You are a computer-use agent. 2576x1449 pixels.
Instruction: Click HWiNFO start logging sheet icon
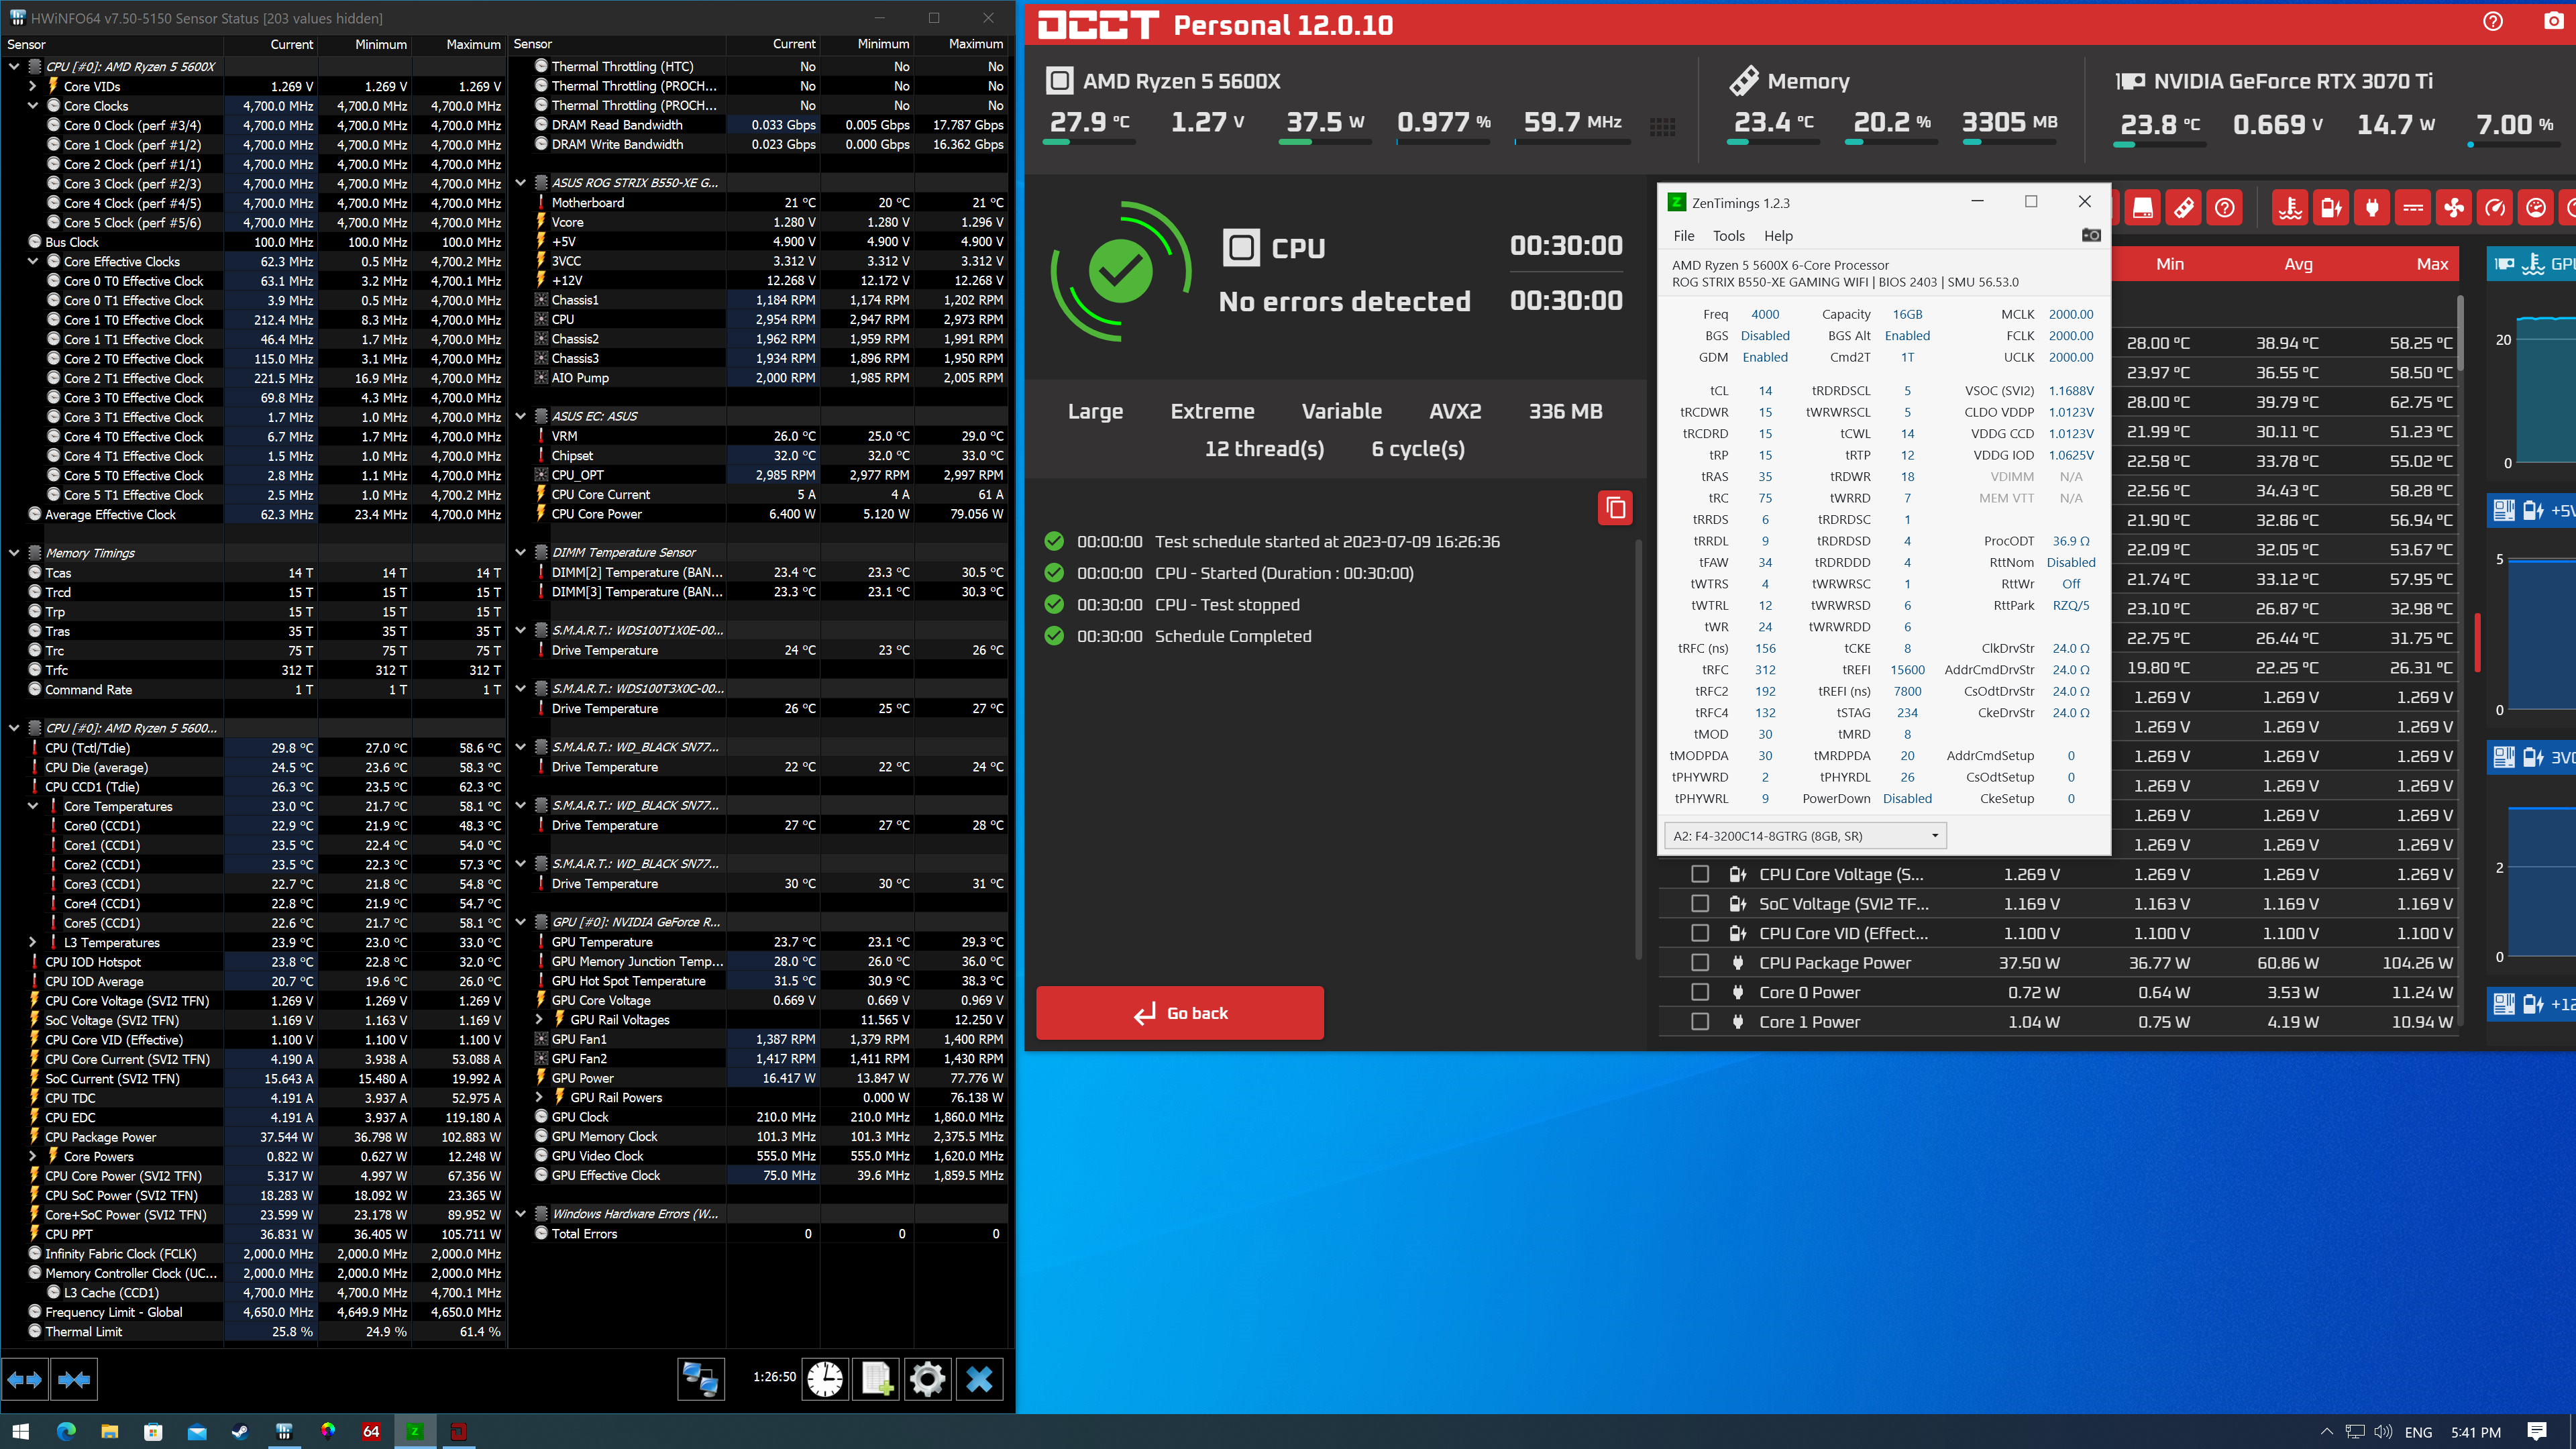point(876,1380)
